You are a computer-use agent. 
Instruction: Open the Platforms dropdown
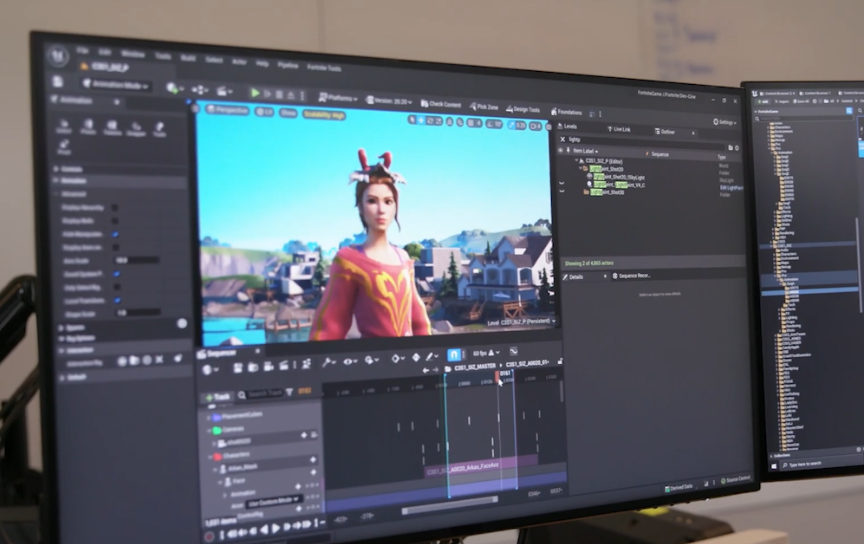point(338,99)
